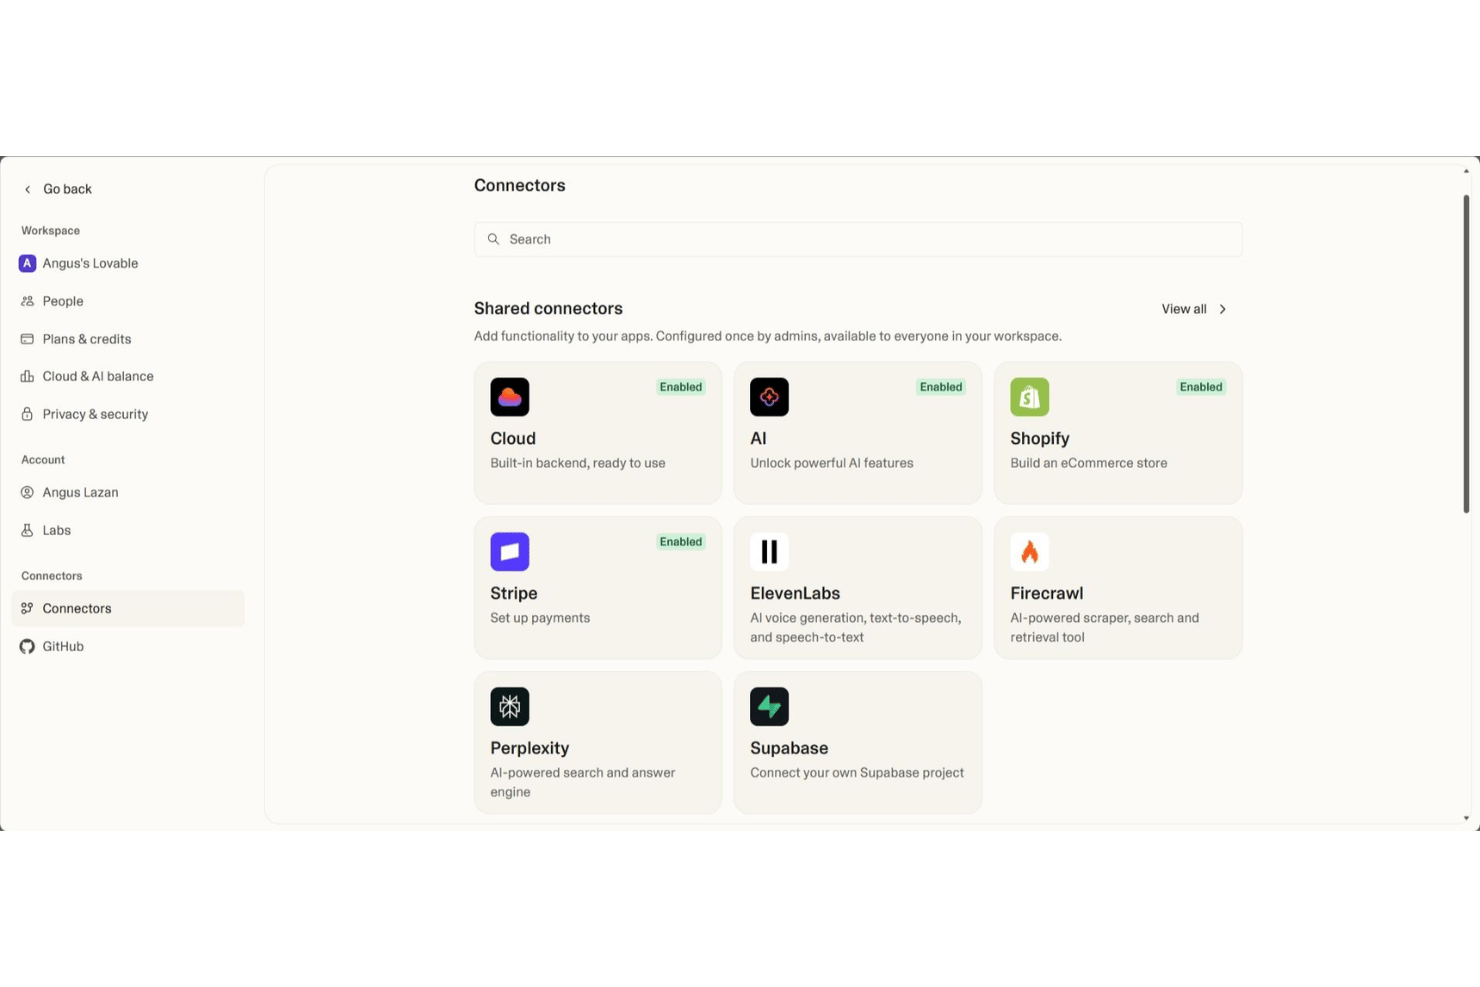Viewport: 1480px width, 987px height.
Task: Open the Stripe connector card title
Action: [x=514, y=593]
